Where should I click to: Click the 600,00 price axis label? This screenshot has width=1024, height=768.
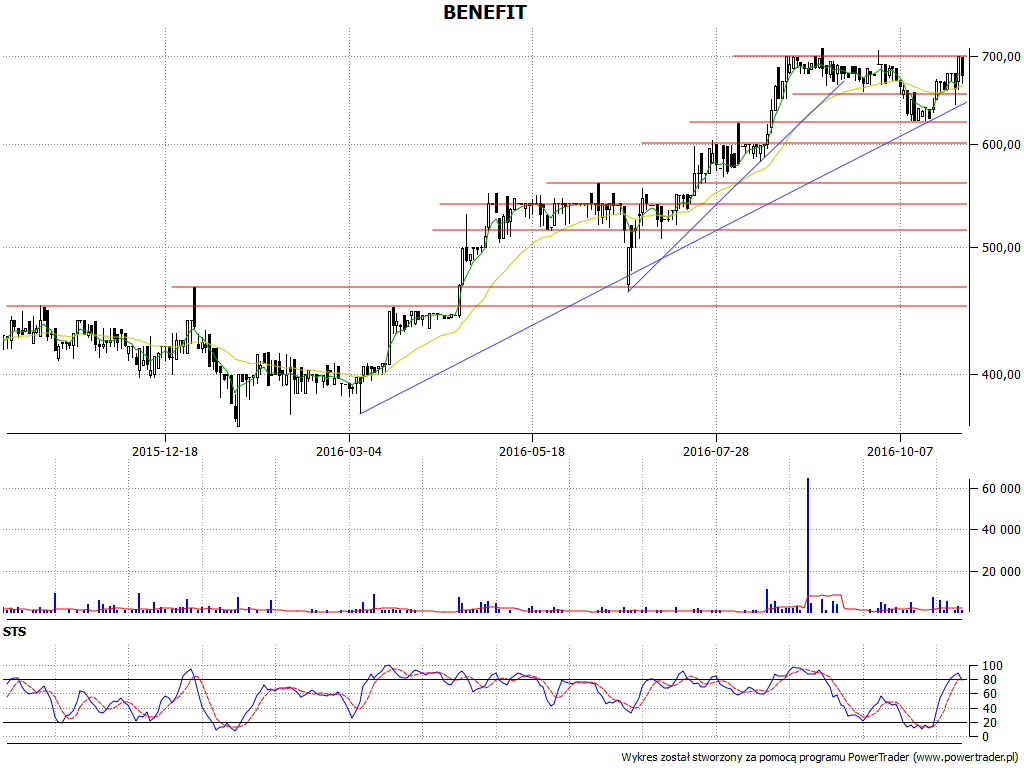(x=999, y=144)
